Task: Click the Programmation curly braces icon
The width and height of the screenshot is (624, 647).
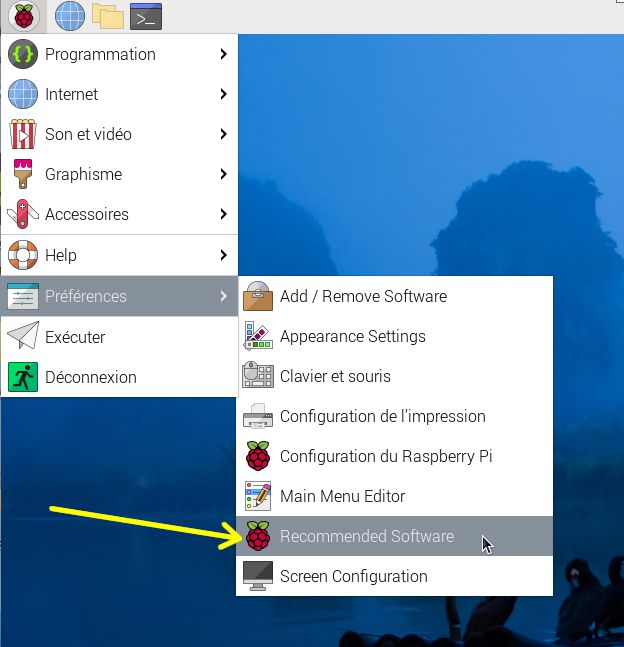Action: (x=23, y=54)
